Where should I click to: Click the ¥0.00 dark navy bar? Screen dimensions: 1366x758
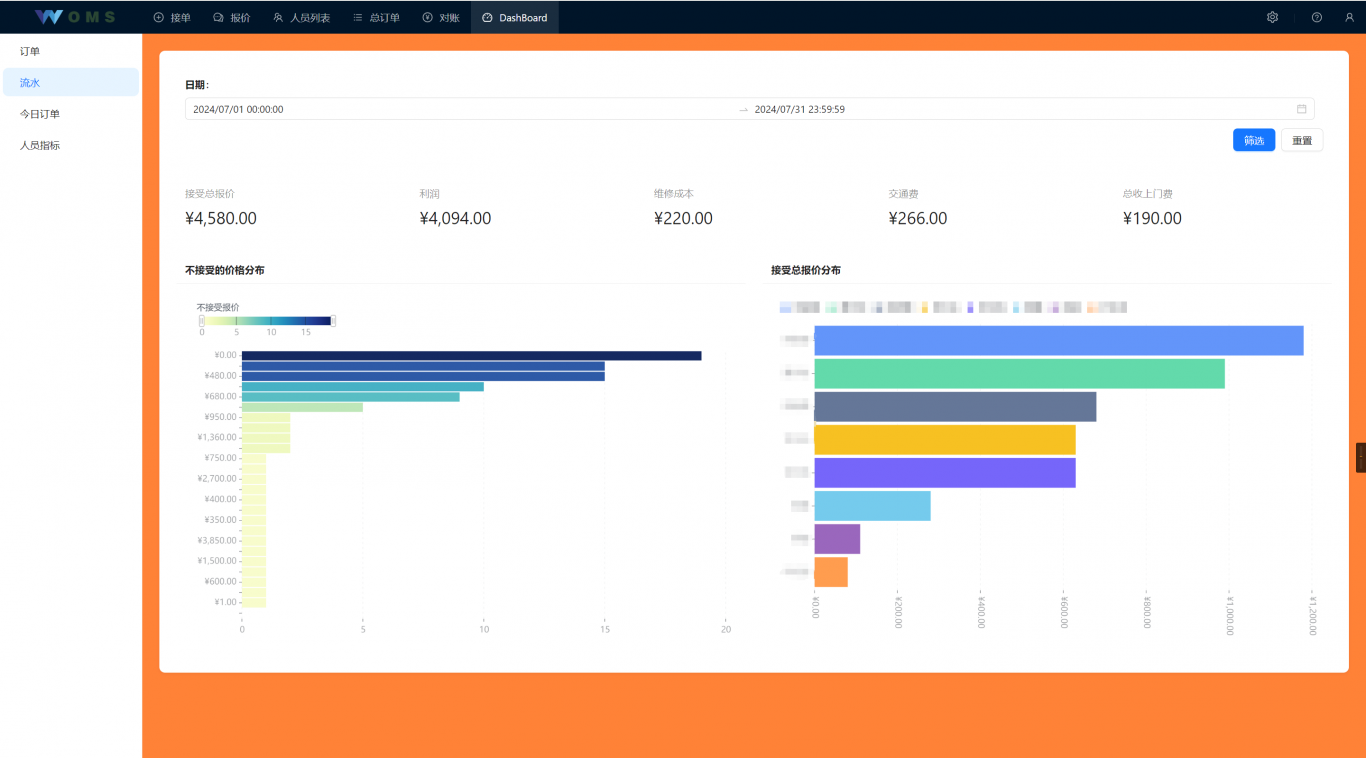click(x=471, y=355)
